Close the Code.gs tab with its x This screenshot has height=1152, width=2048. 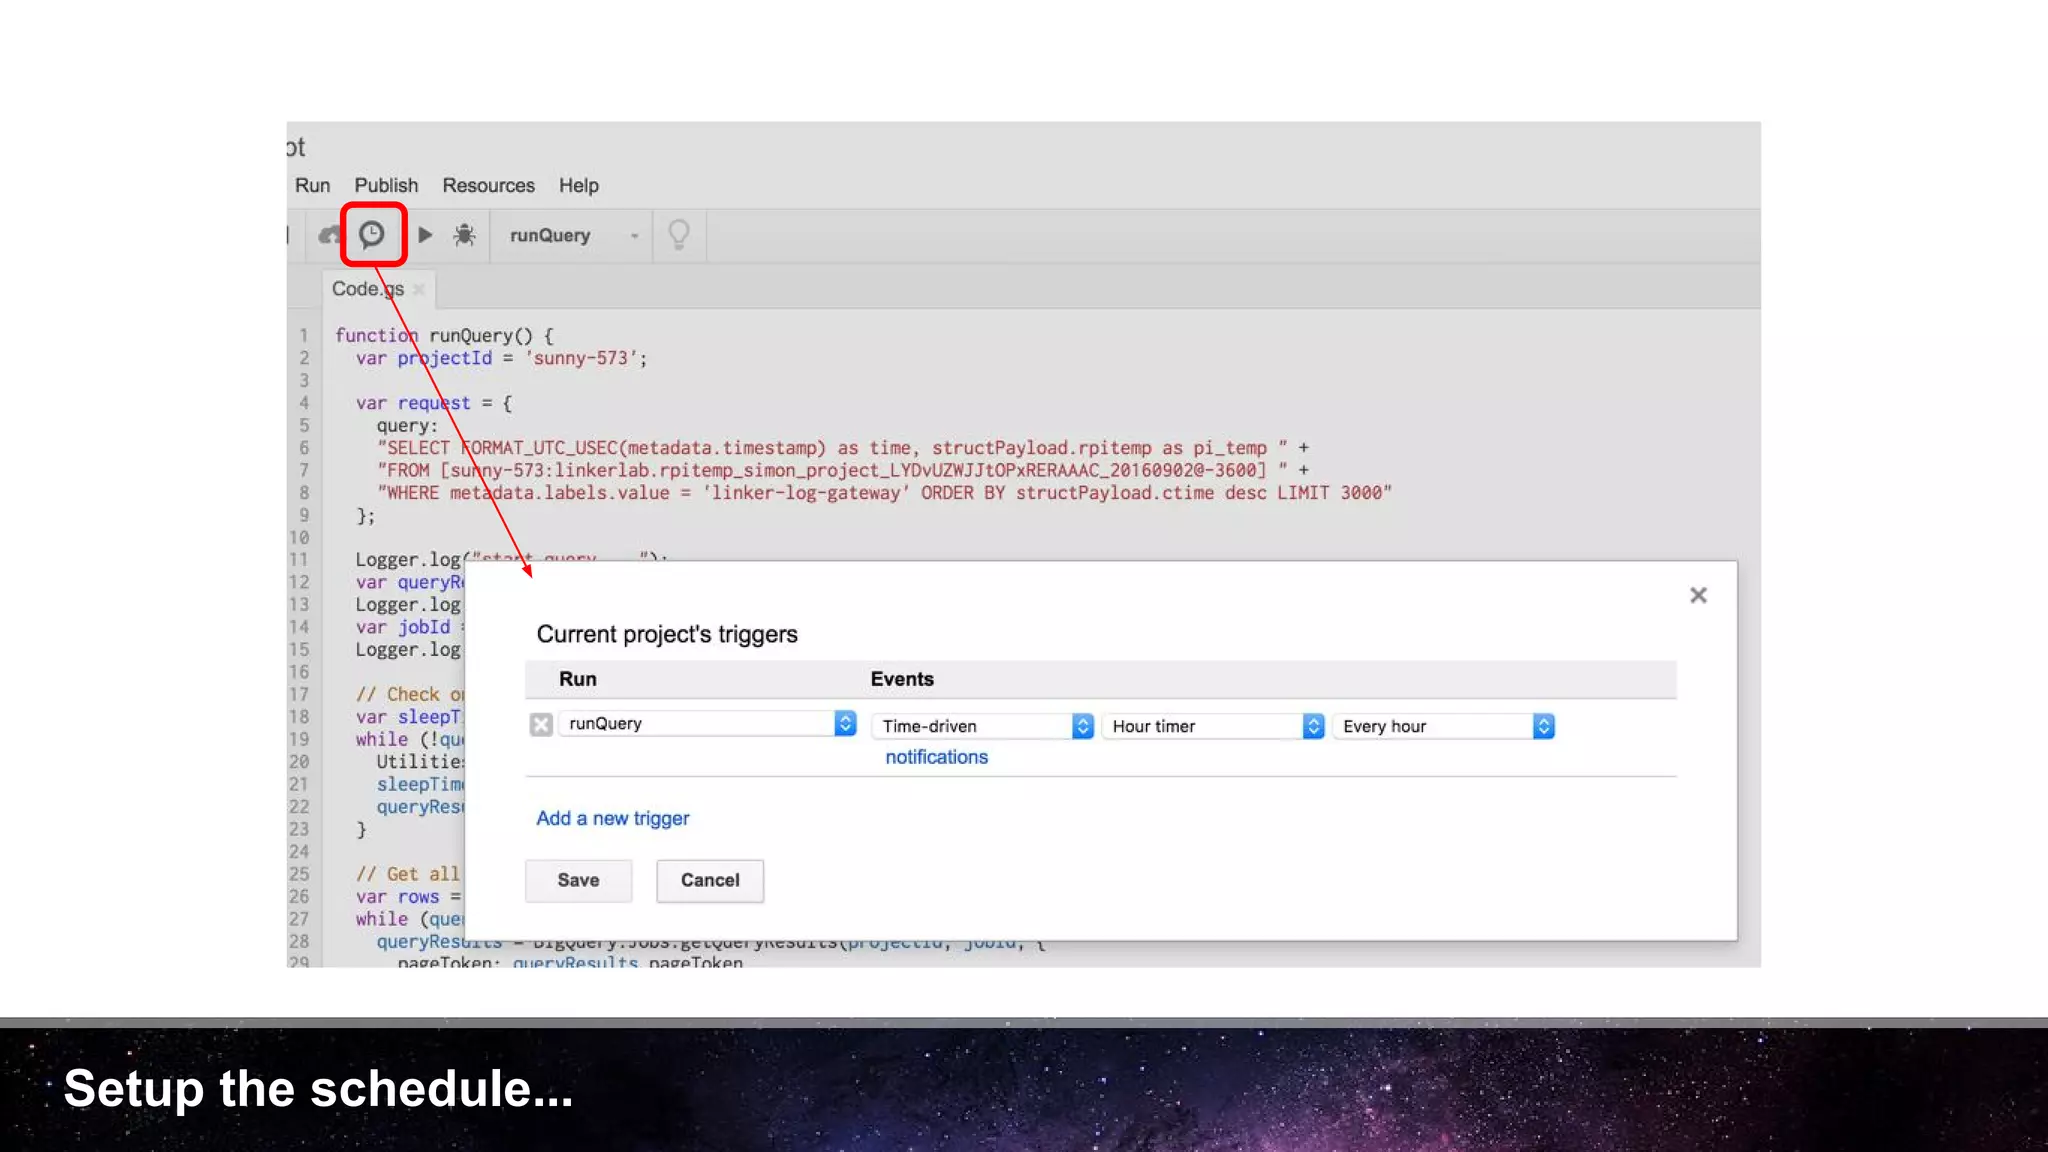(x=419, y=289)
